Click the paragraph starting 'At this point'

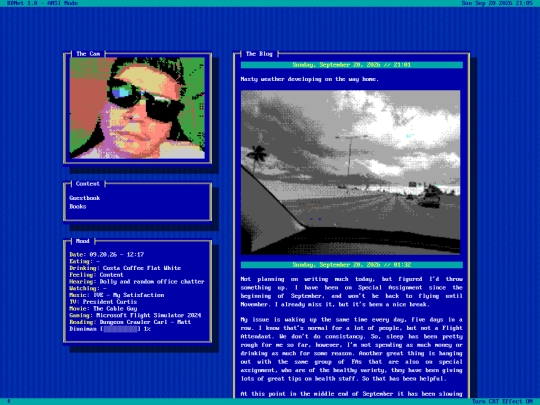click(x=352, y=394)
